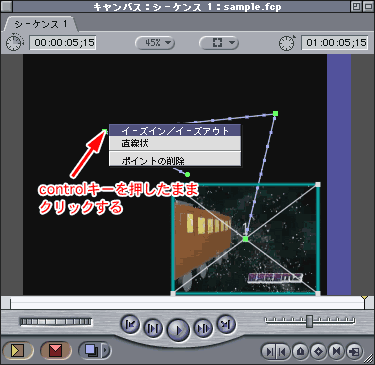This screenshot has width=375, height=365.
Task: Click the Play button in transport controls
Action: (x=178, y=330)
